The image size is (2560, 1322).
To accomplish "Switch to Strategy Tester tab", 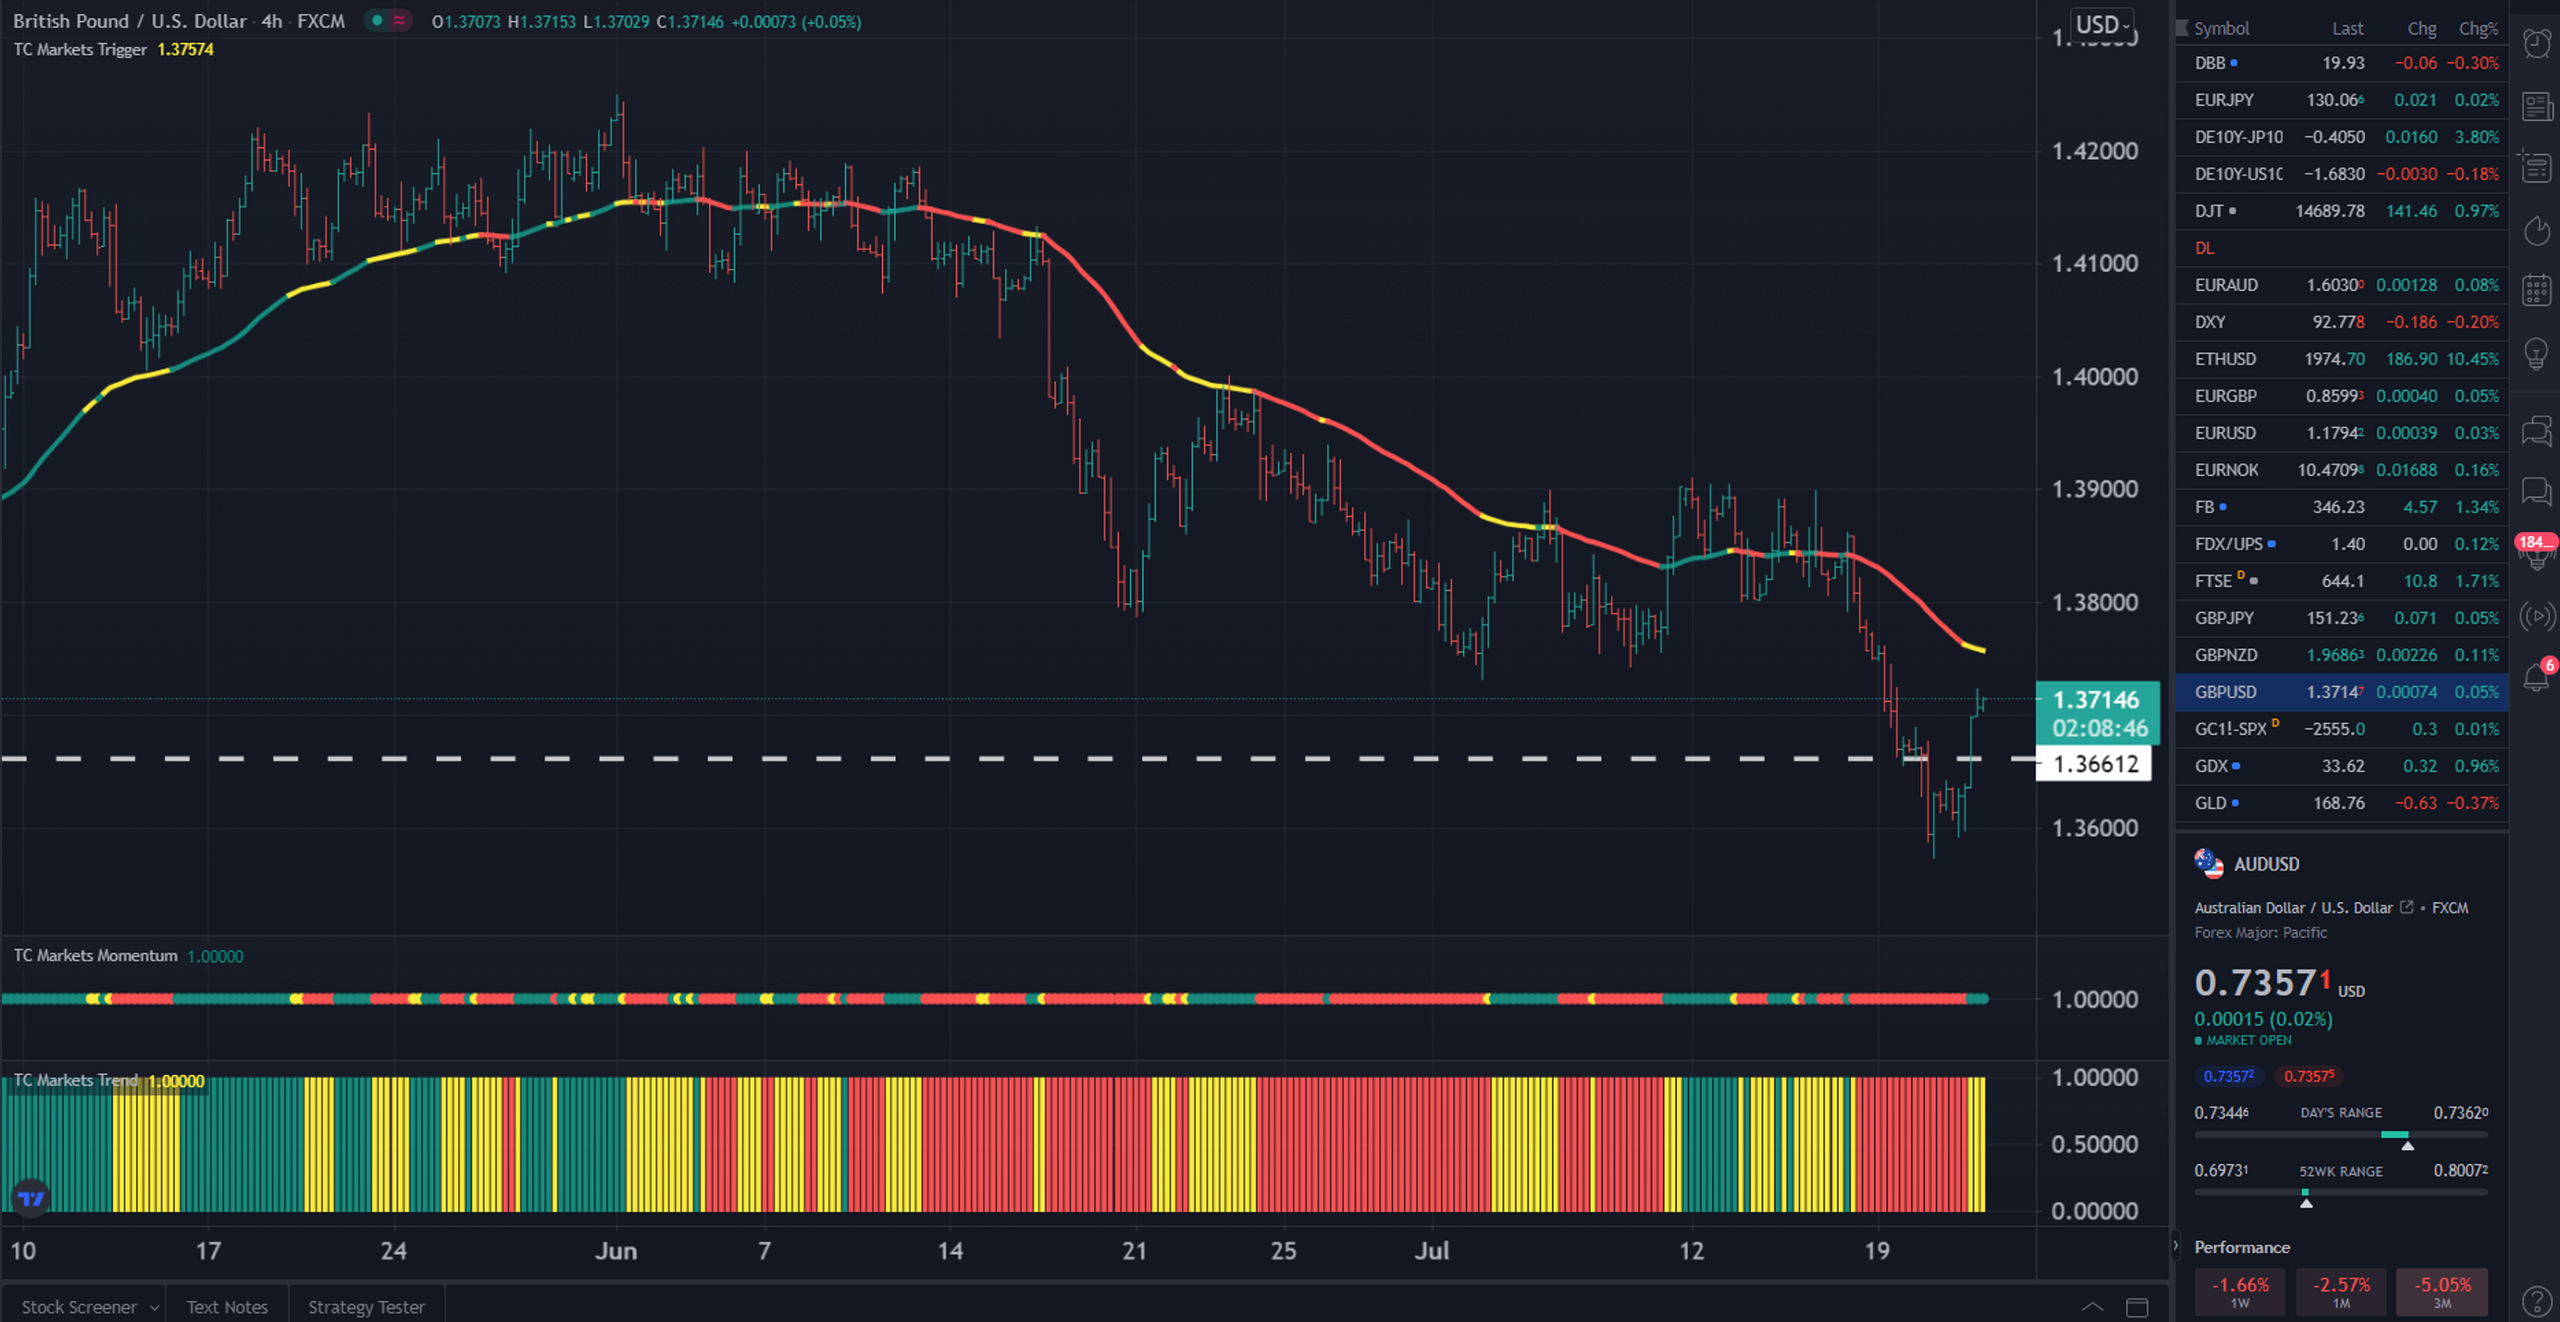I will [x=366, y=1307].
